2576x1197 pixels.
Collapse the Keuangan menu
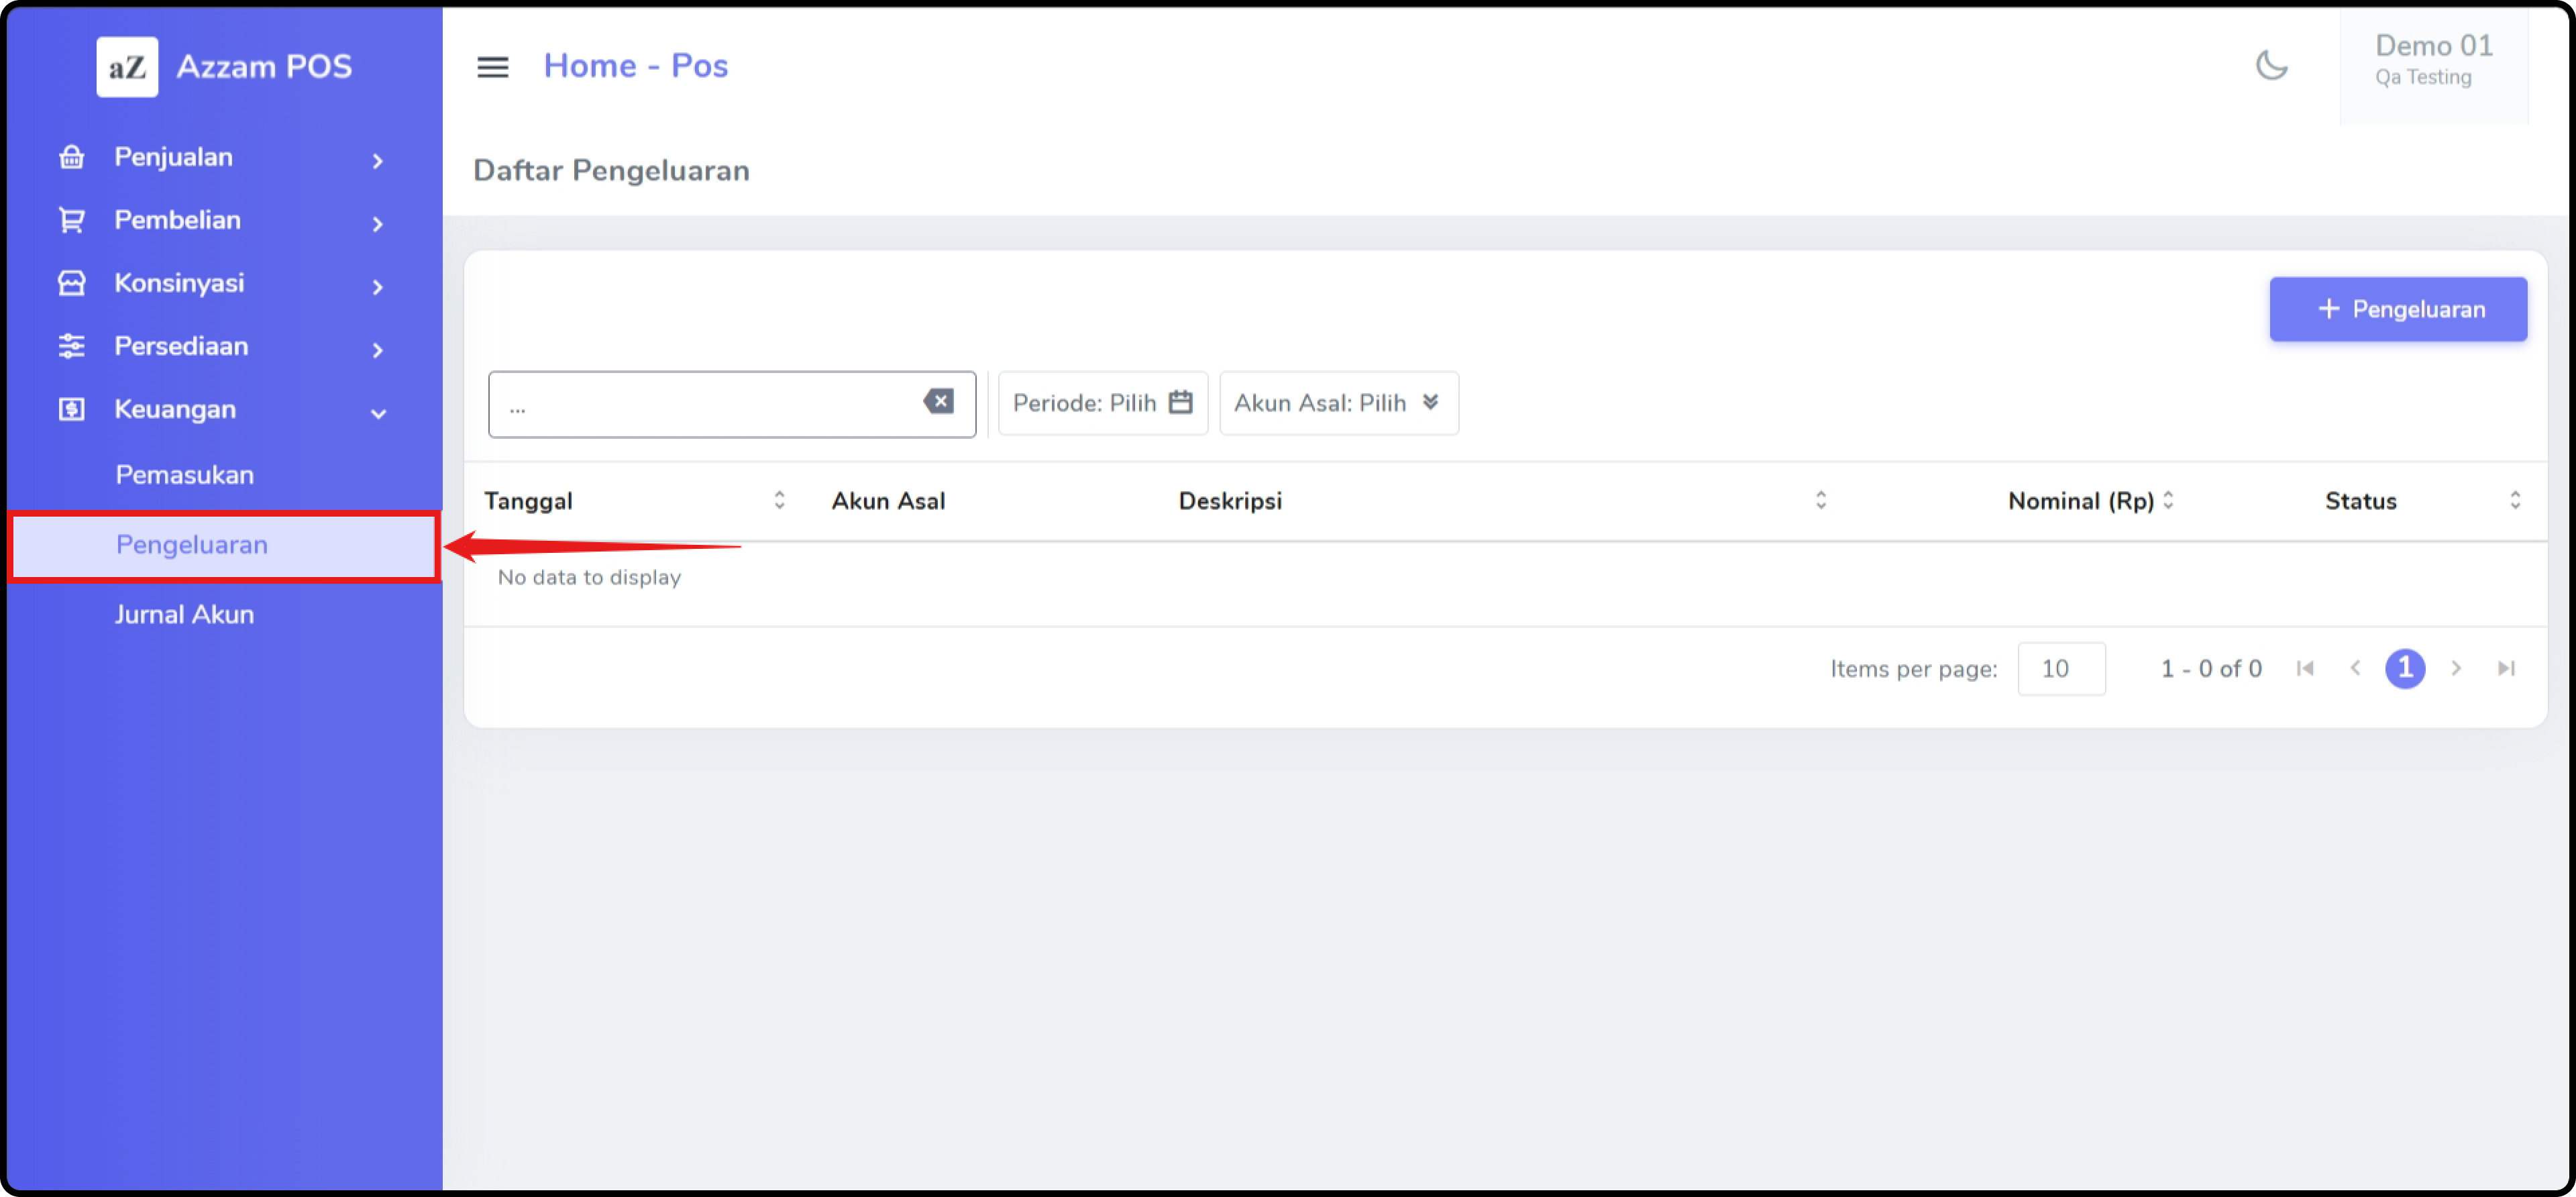coord(378,413)
